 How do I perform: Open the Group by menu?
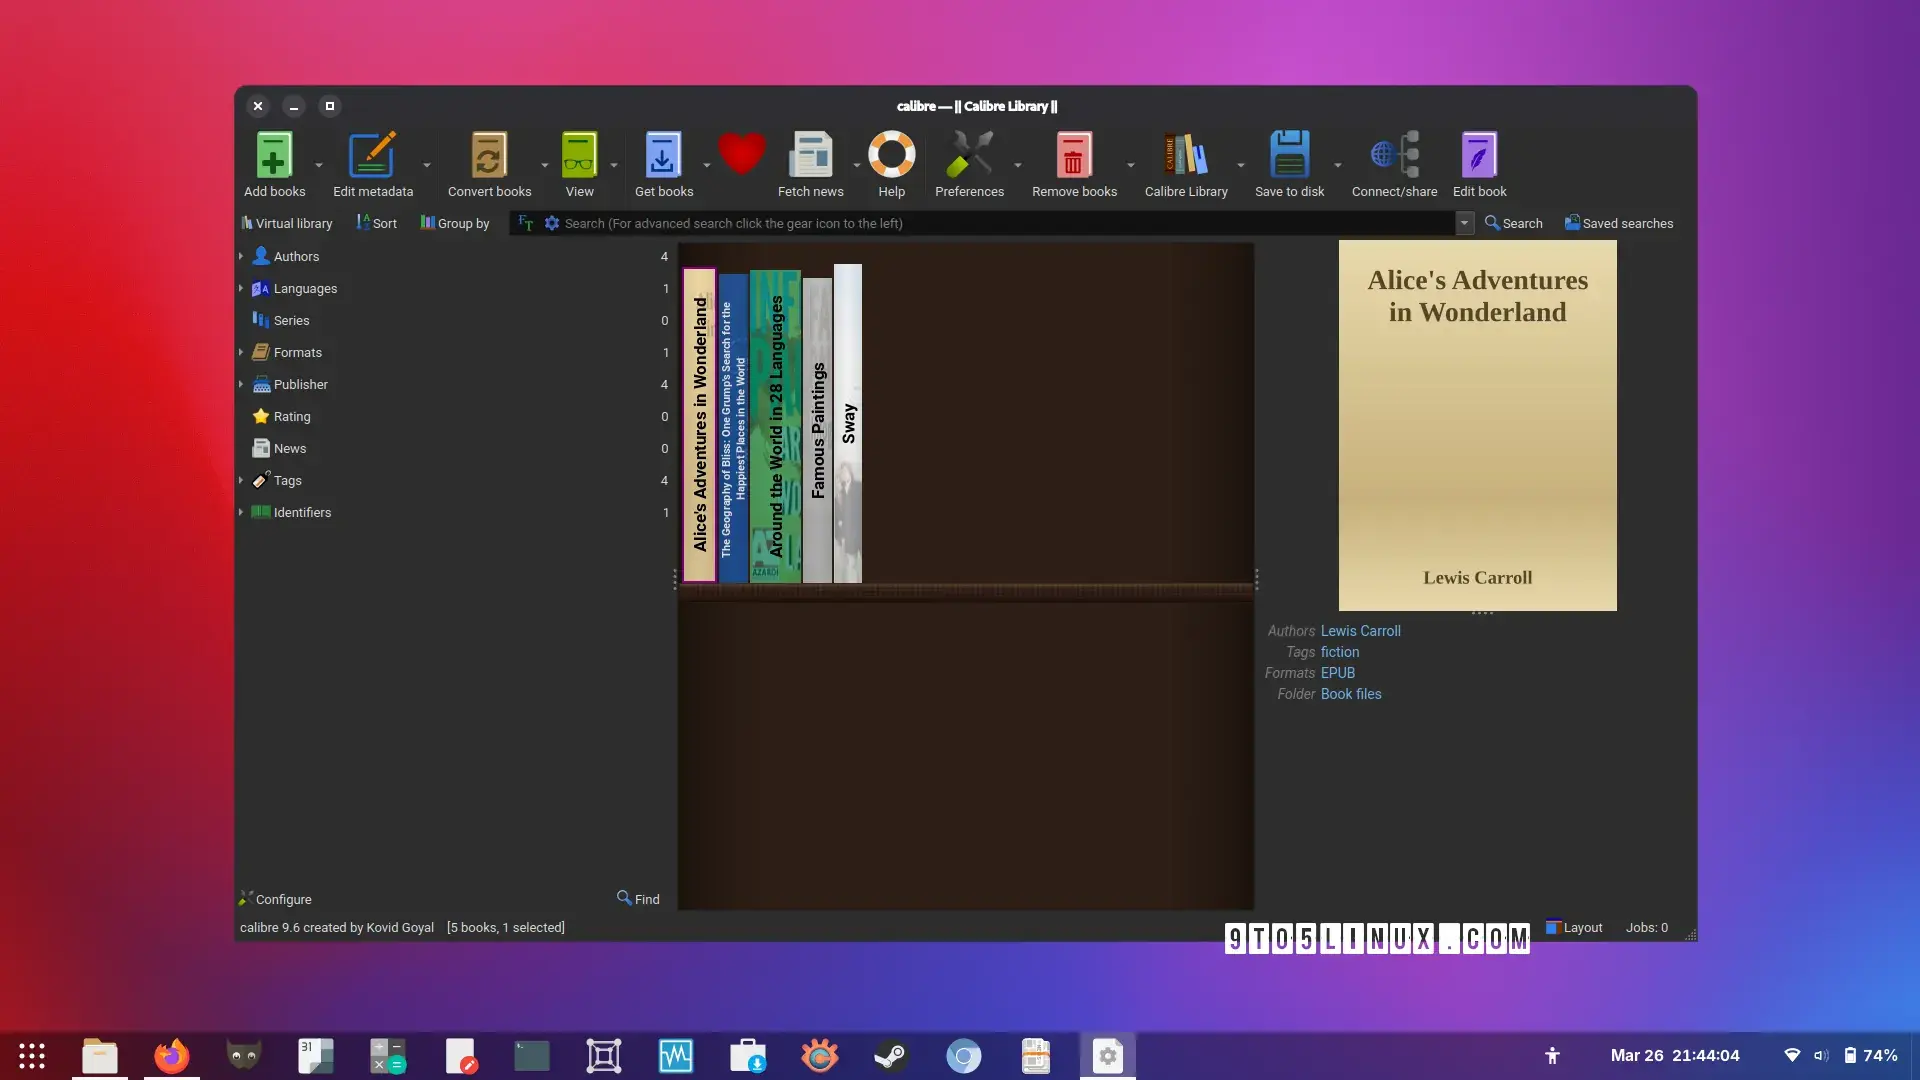[455, 223]
